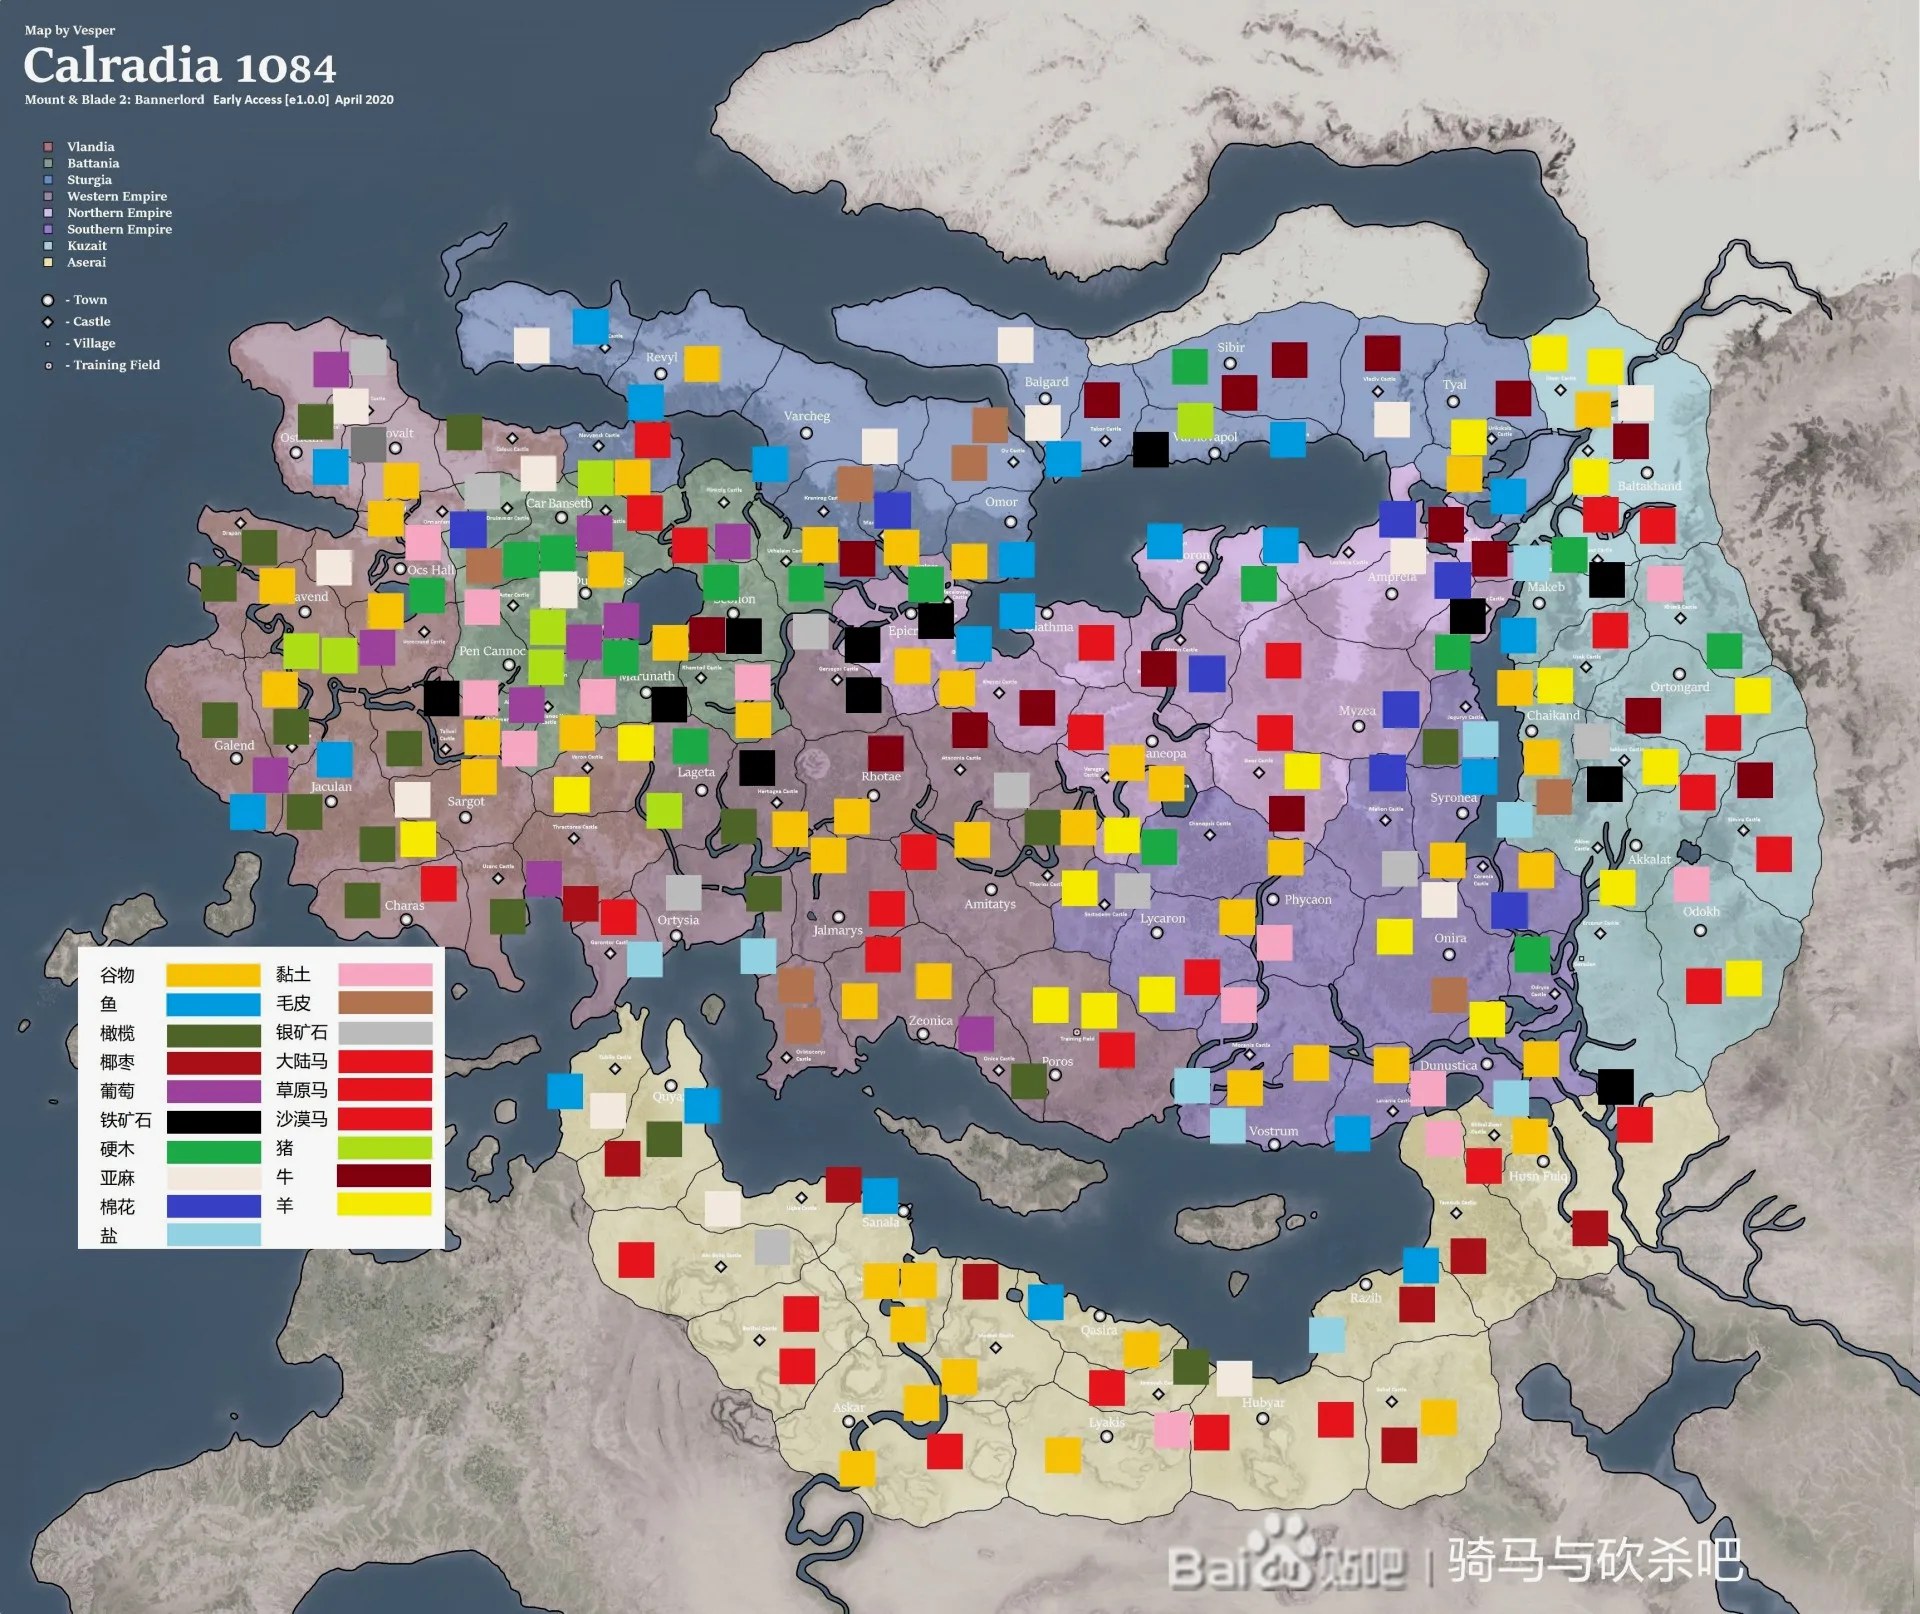Click the Southern Empire faction color square
The height and width of the screenshot is (1614, 1920).
tap(47, 229)
